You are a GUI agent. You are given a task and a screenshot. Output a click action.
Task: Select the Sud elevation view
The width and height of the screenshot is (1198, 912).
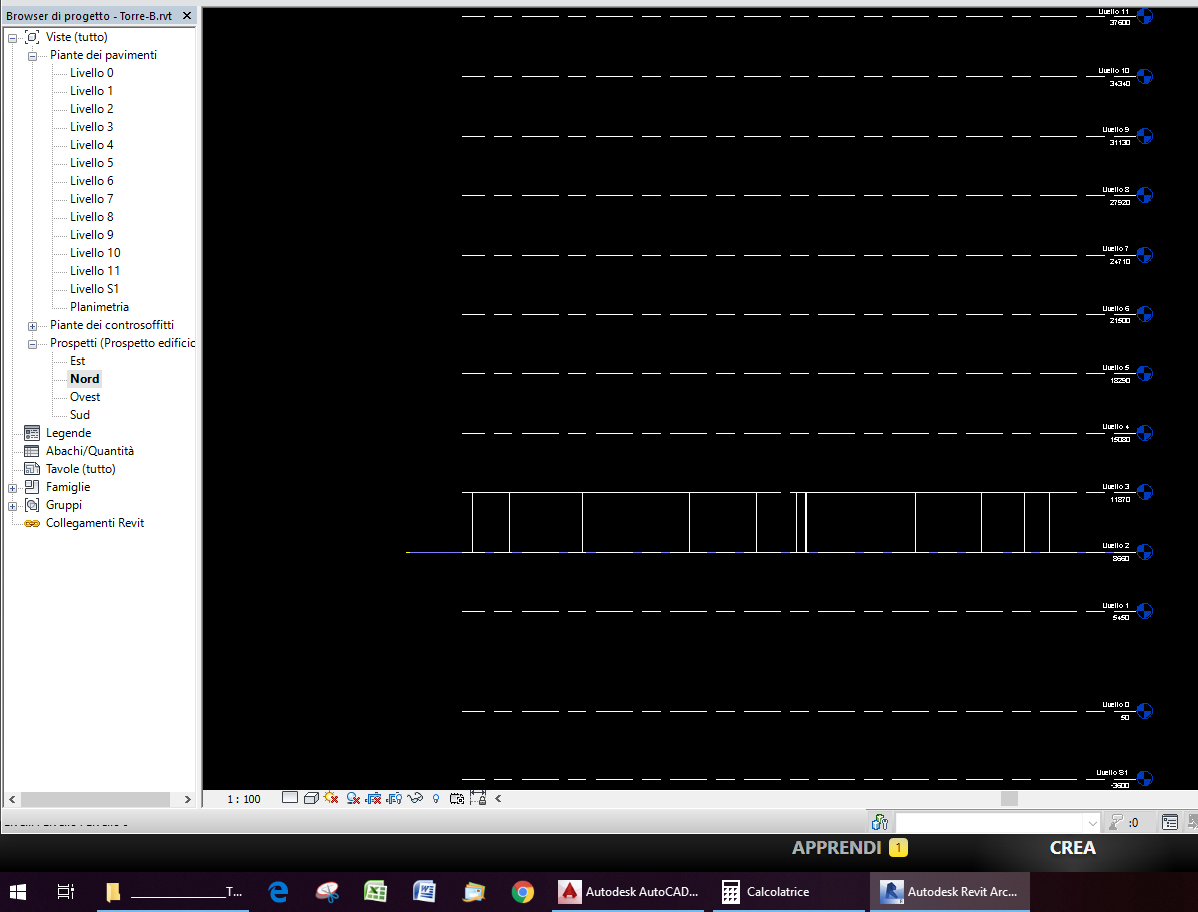(80, 415)
